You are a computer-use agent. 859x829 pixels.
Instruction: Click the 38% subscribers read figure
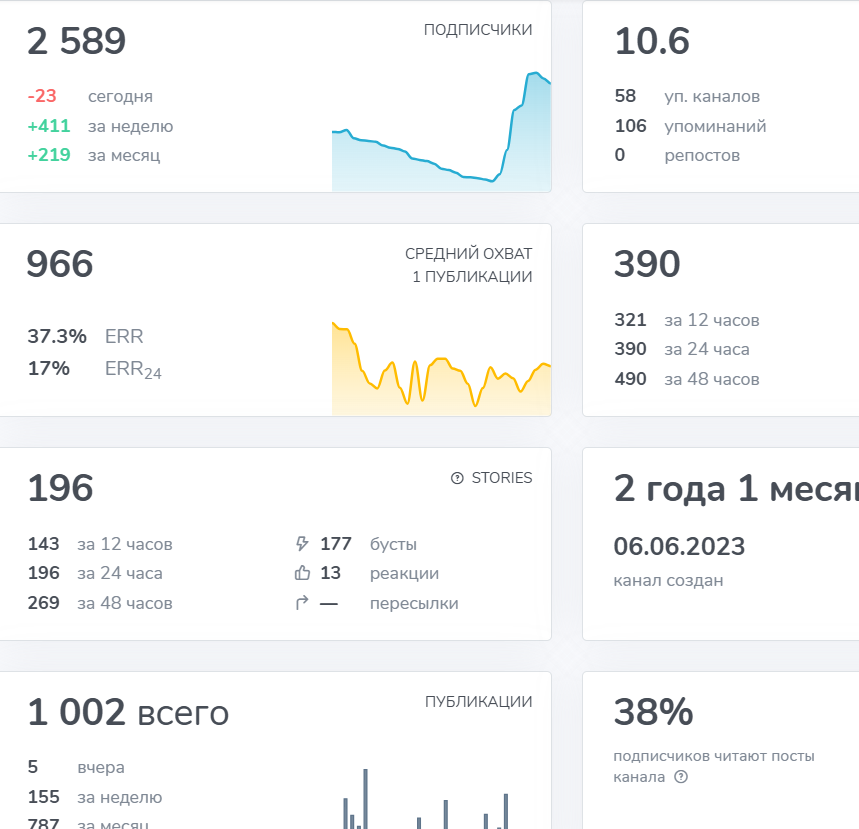[654, 712]
